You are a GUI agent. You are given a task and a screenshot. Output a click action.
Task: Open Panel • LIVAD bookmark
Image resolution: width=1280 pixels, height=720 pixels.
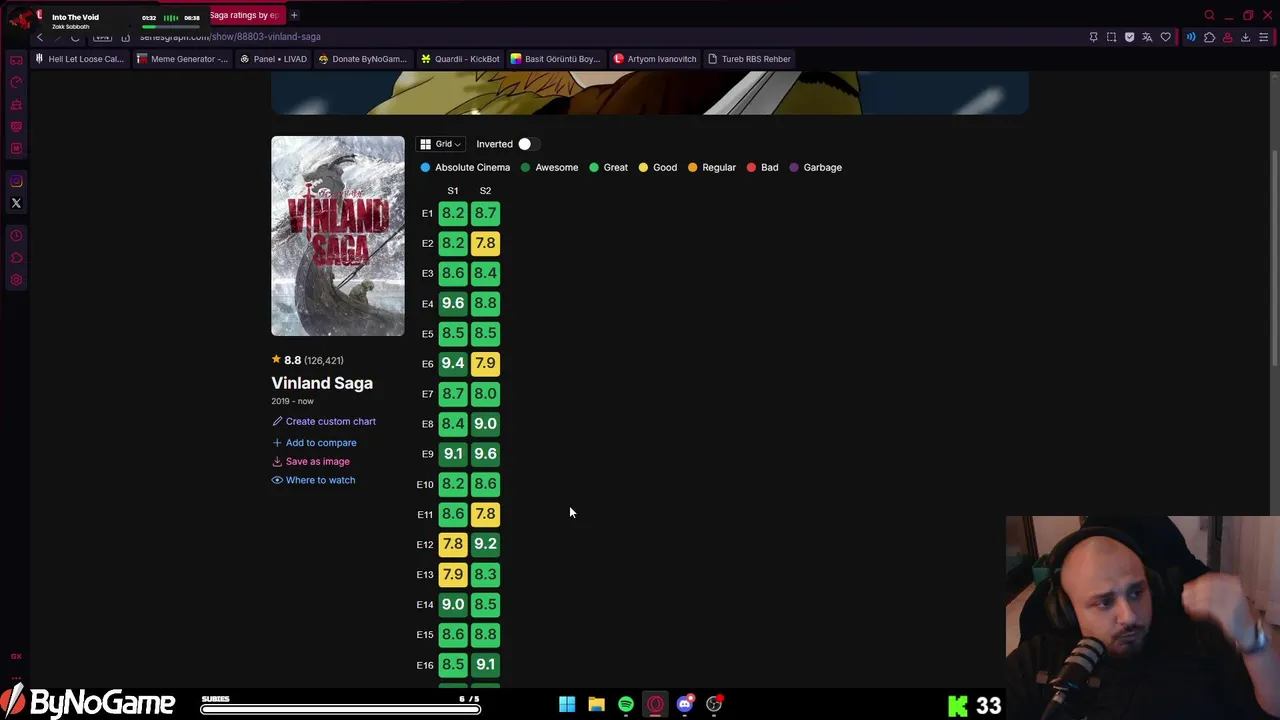(274, 59)
